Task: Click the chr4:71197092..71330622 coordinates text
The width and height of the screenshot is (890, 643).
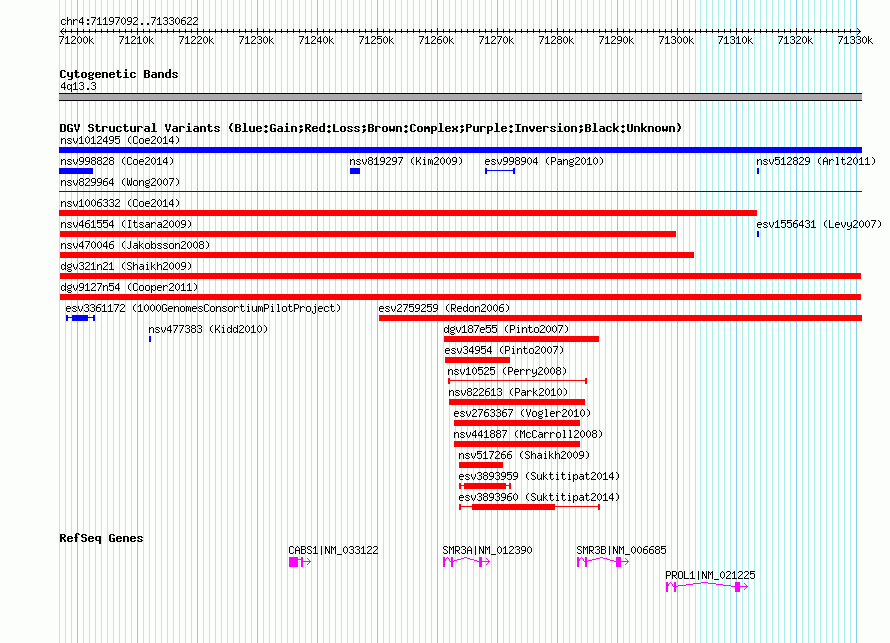Action: point(129,21)
